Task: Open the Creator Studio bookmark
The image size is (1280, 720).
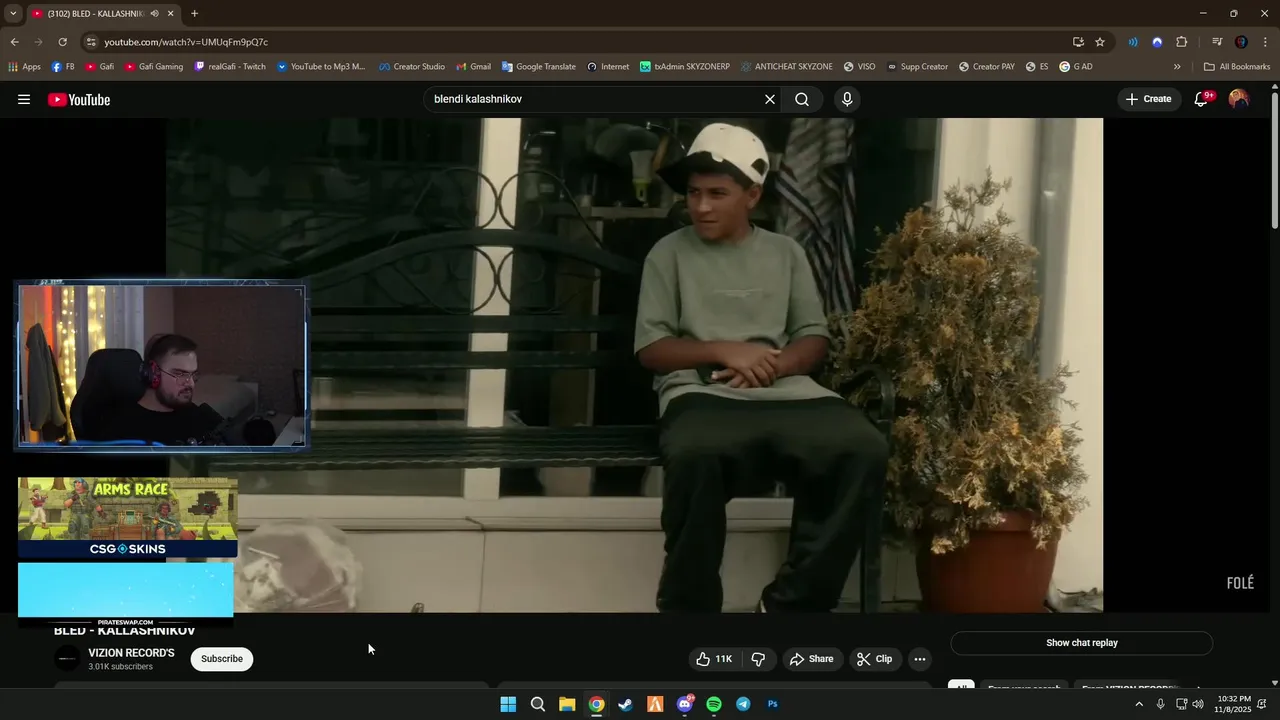Action: (x=412, y=67)
